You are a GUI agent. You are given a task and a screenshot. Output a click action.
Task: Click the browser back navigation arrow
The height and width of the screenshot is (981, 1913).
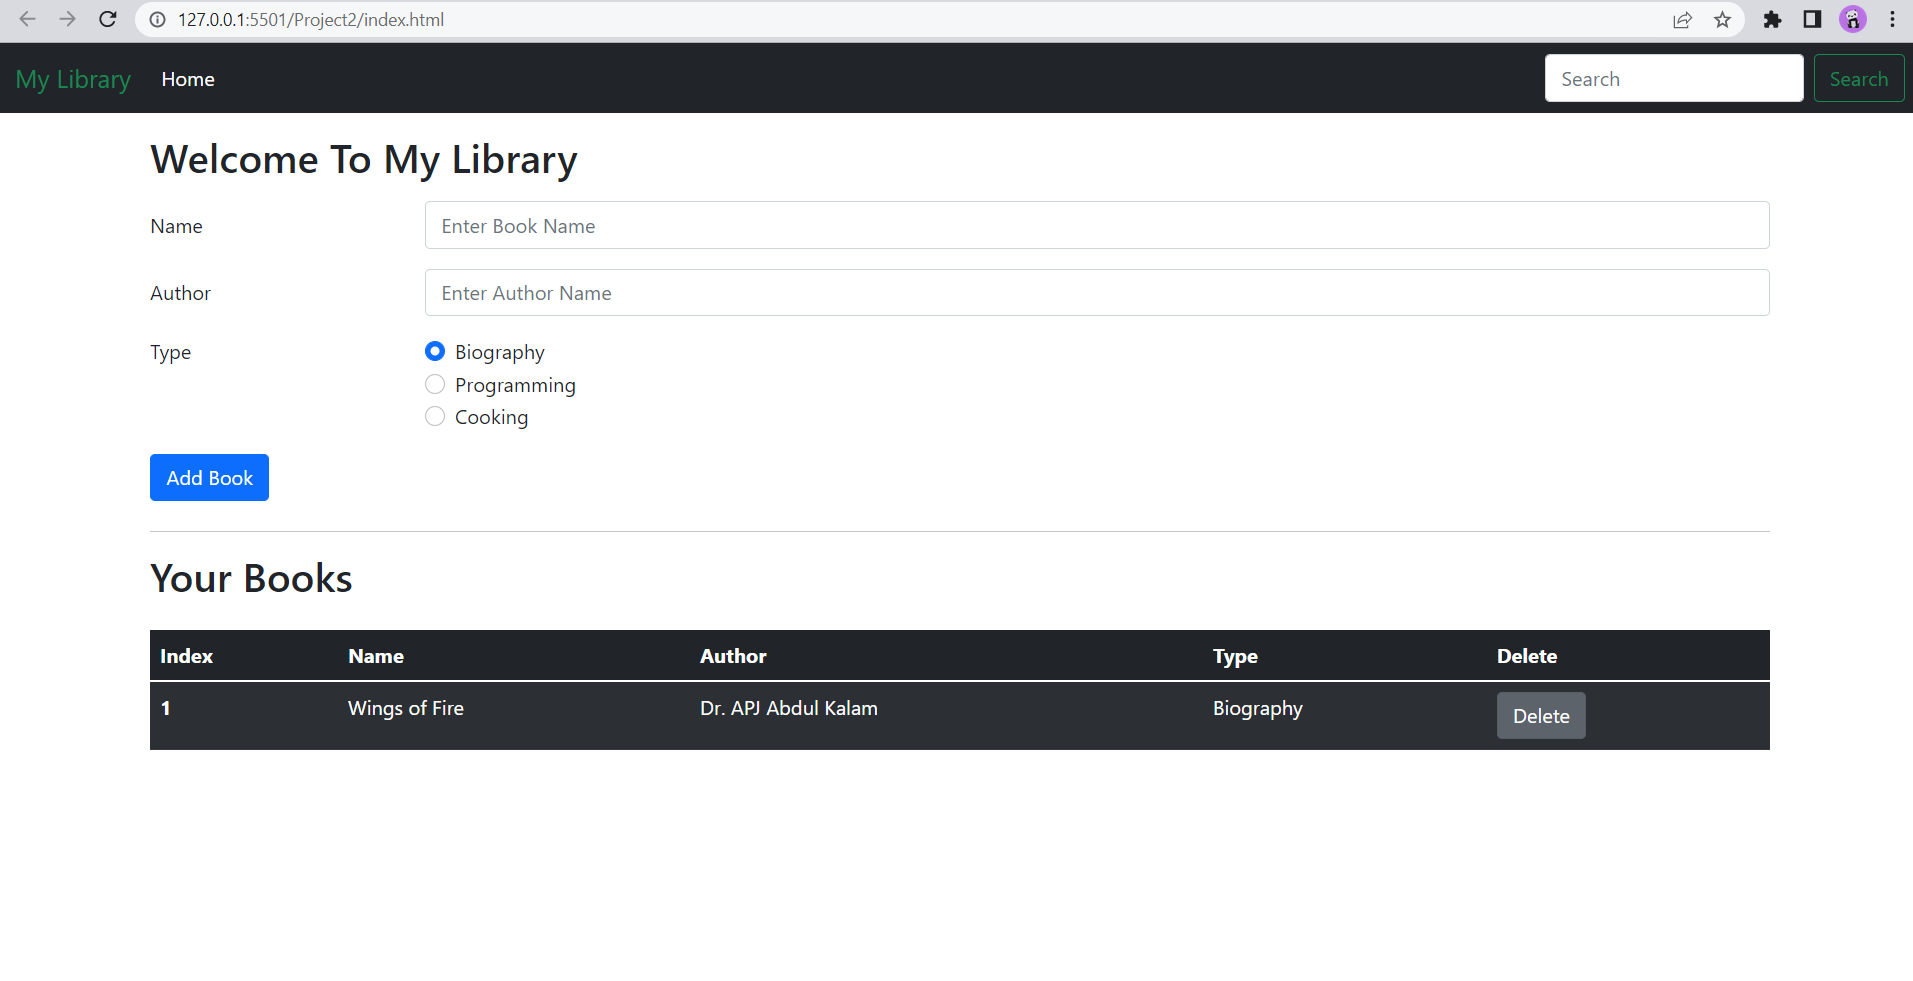[x=28, y=19]
